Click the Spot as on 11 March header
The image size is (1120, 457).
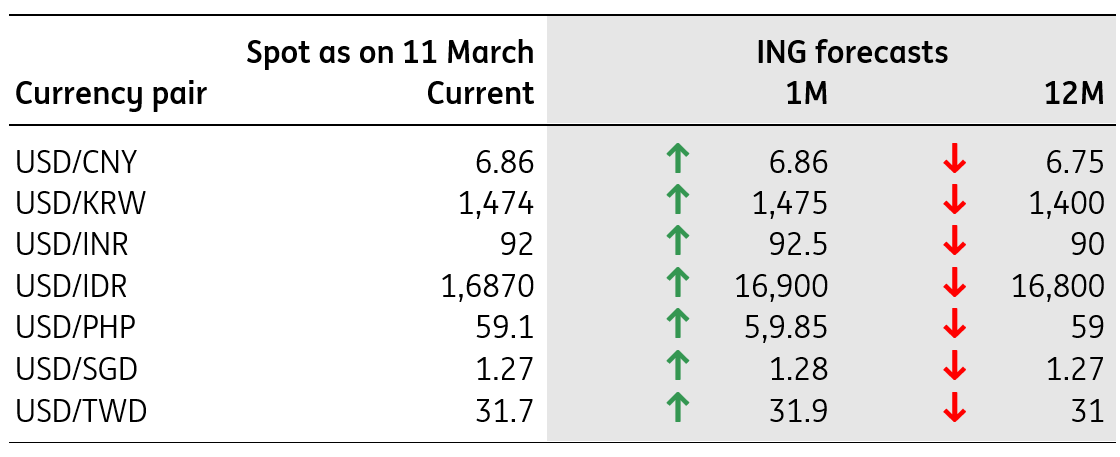(390, 53)
